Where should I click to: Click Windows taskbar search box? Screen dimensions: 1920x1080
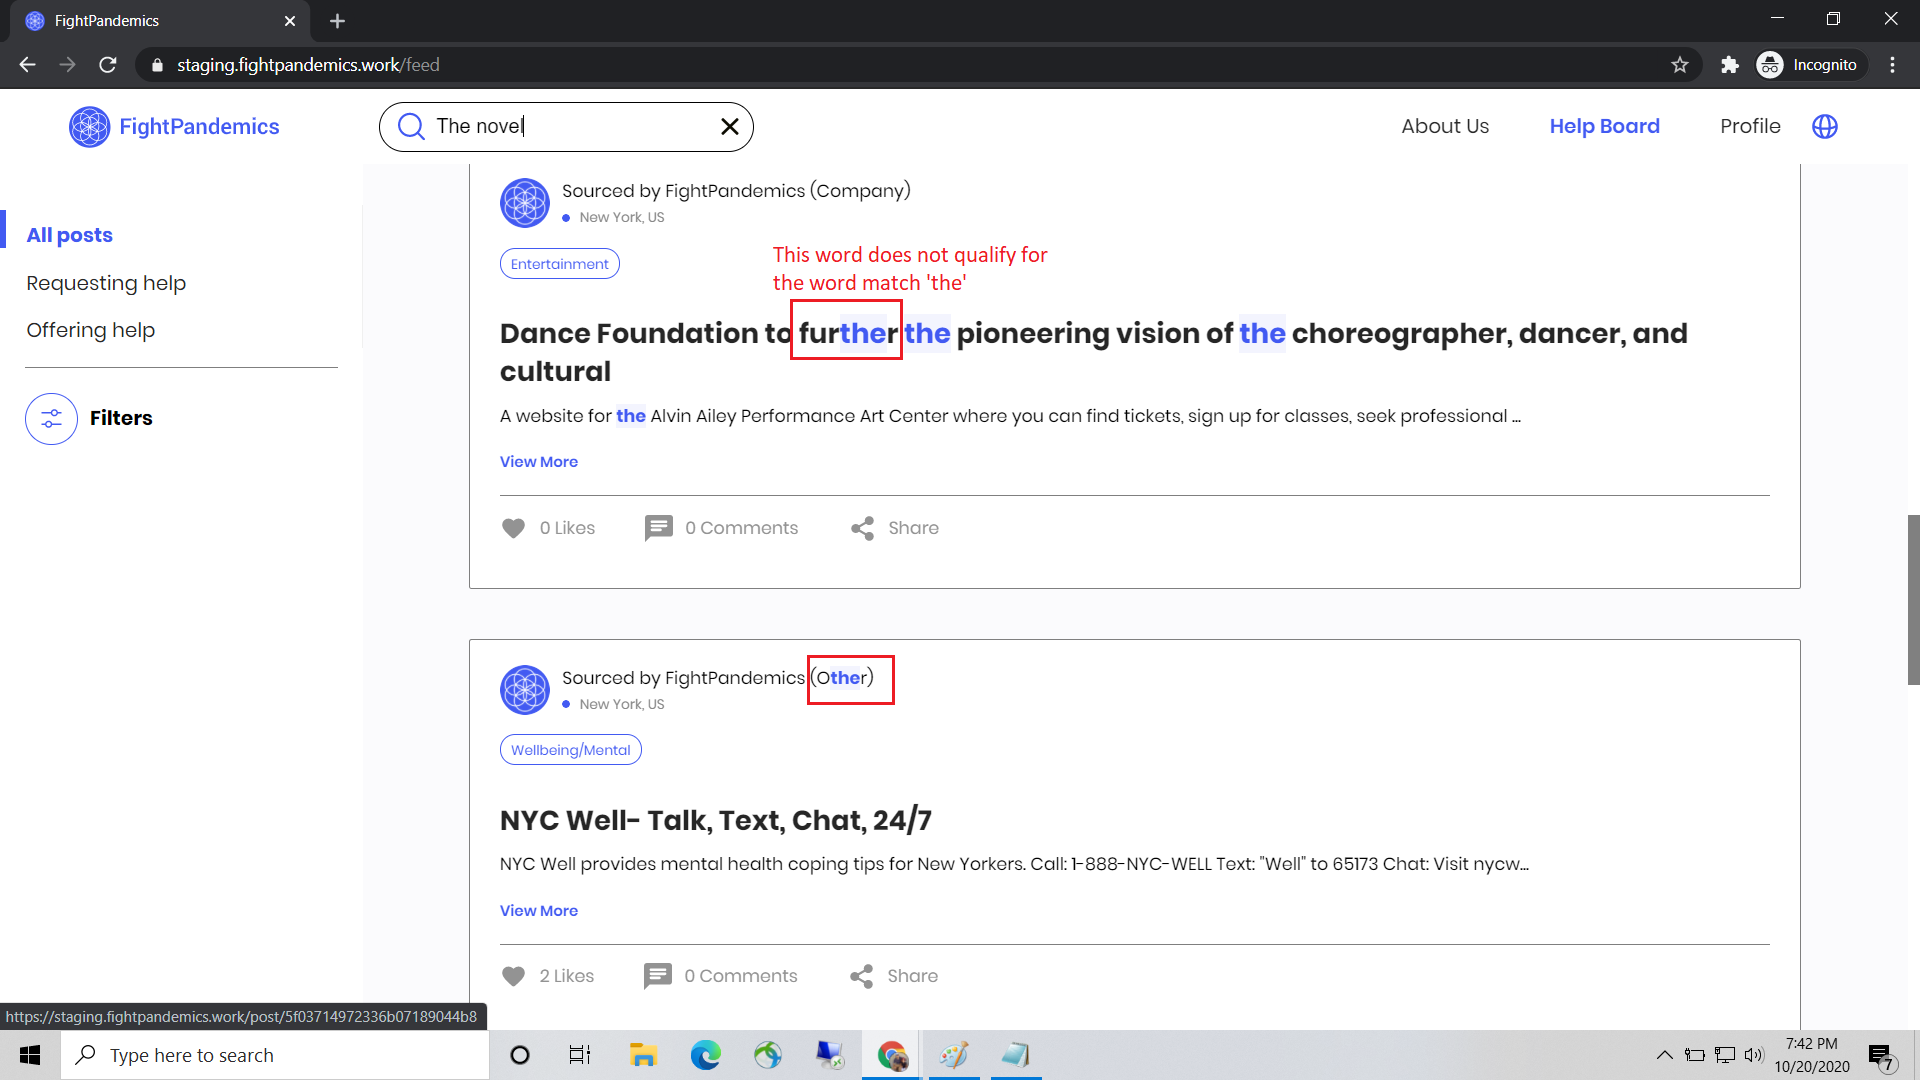point(275,1055)
